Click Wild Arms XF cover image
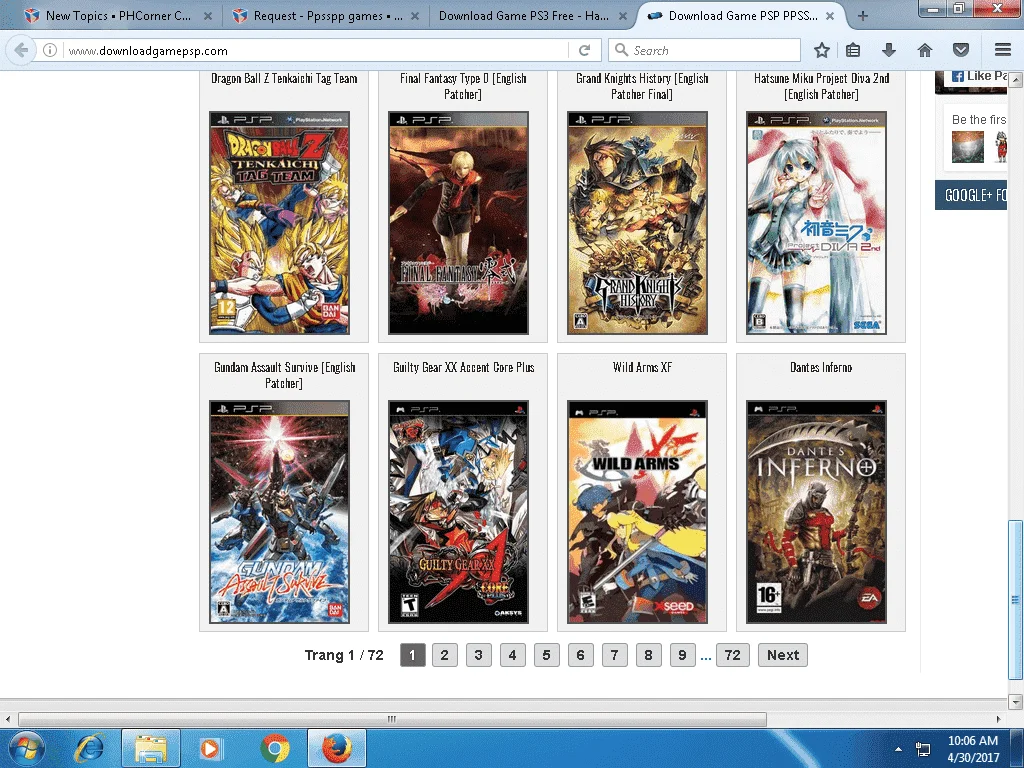Screen dimensions: 1024x768 click(637, 512)
